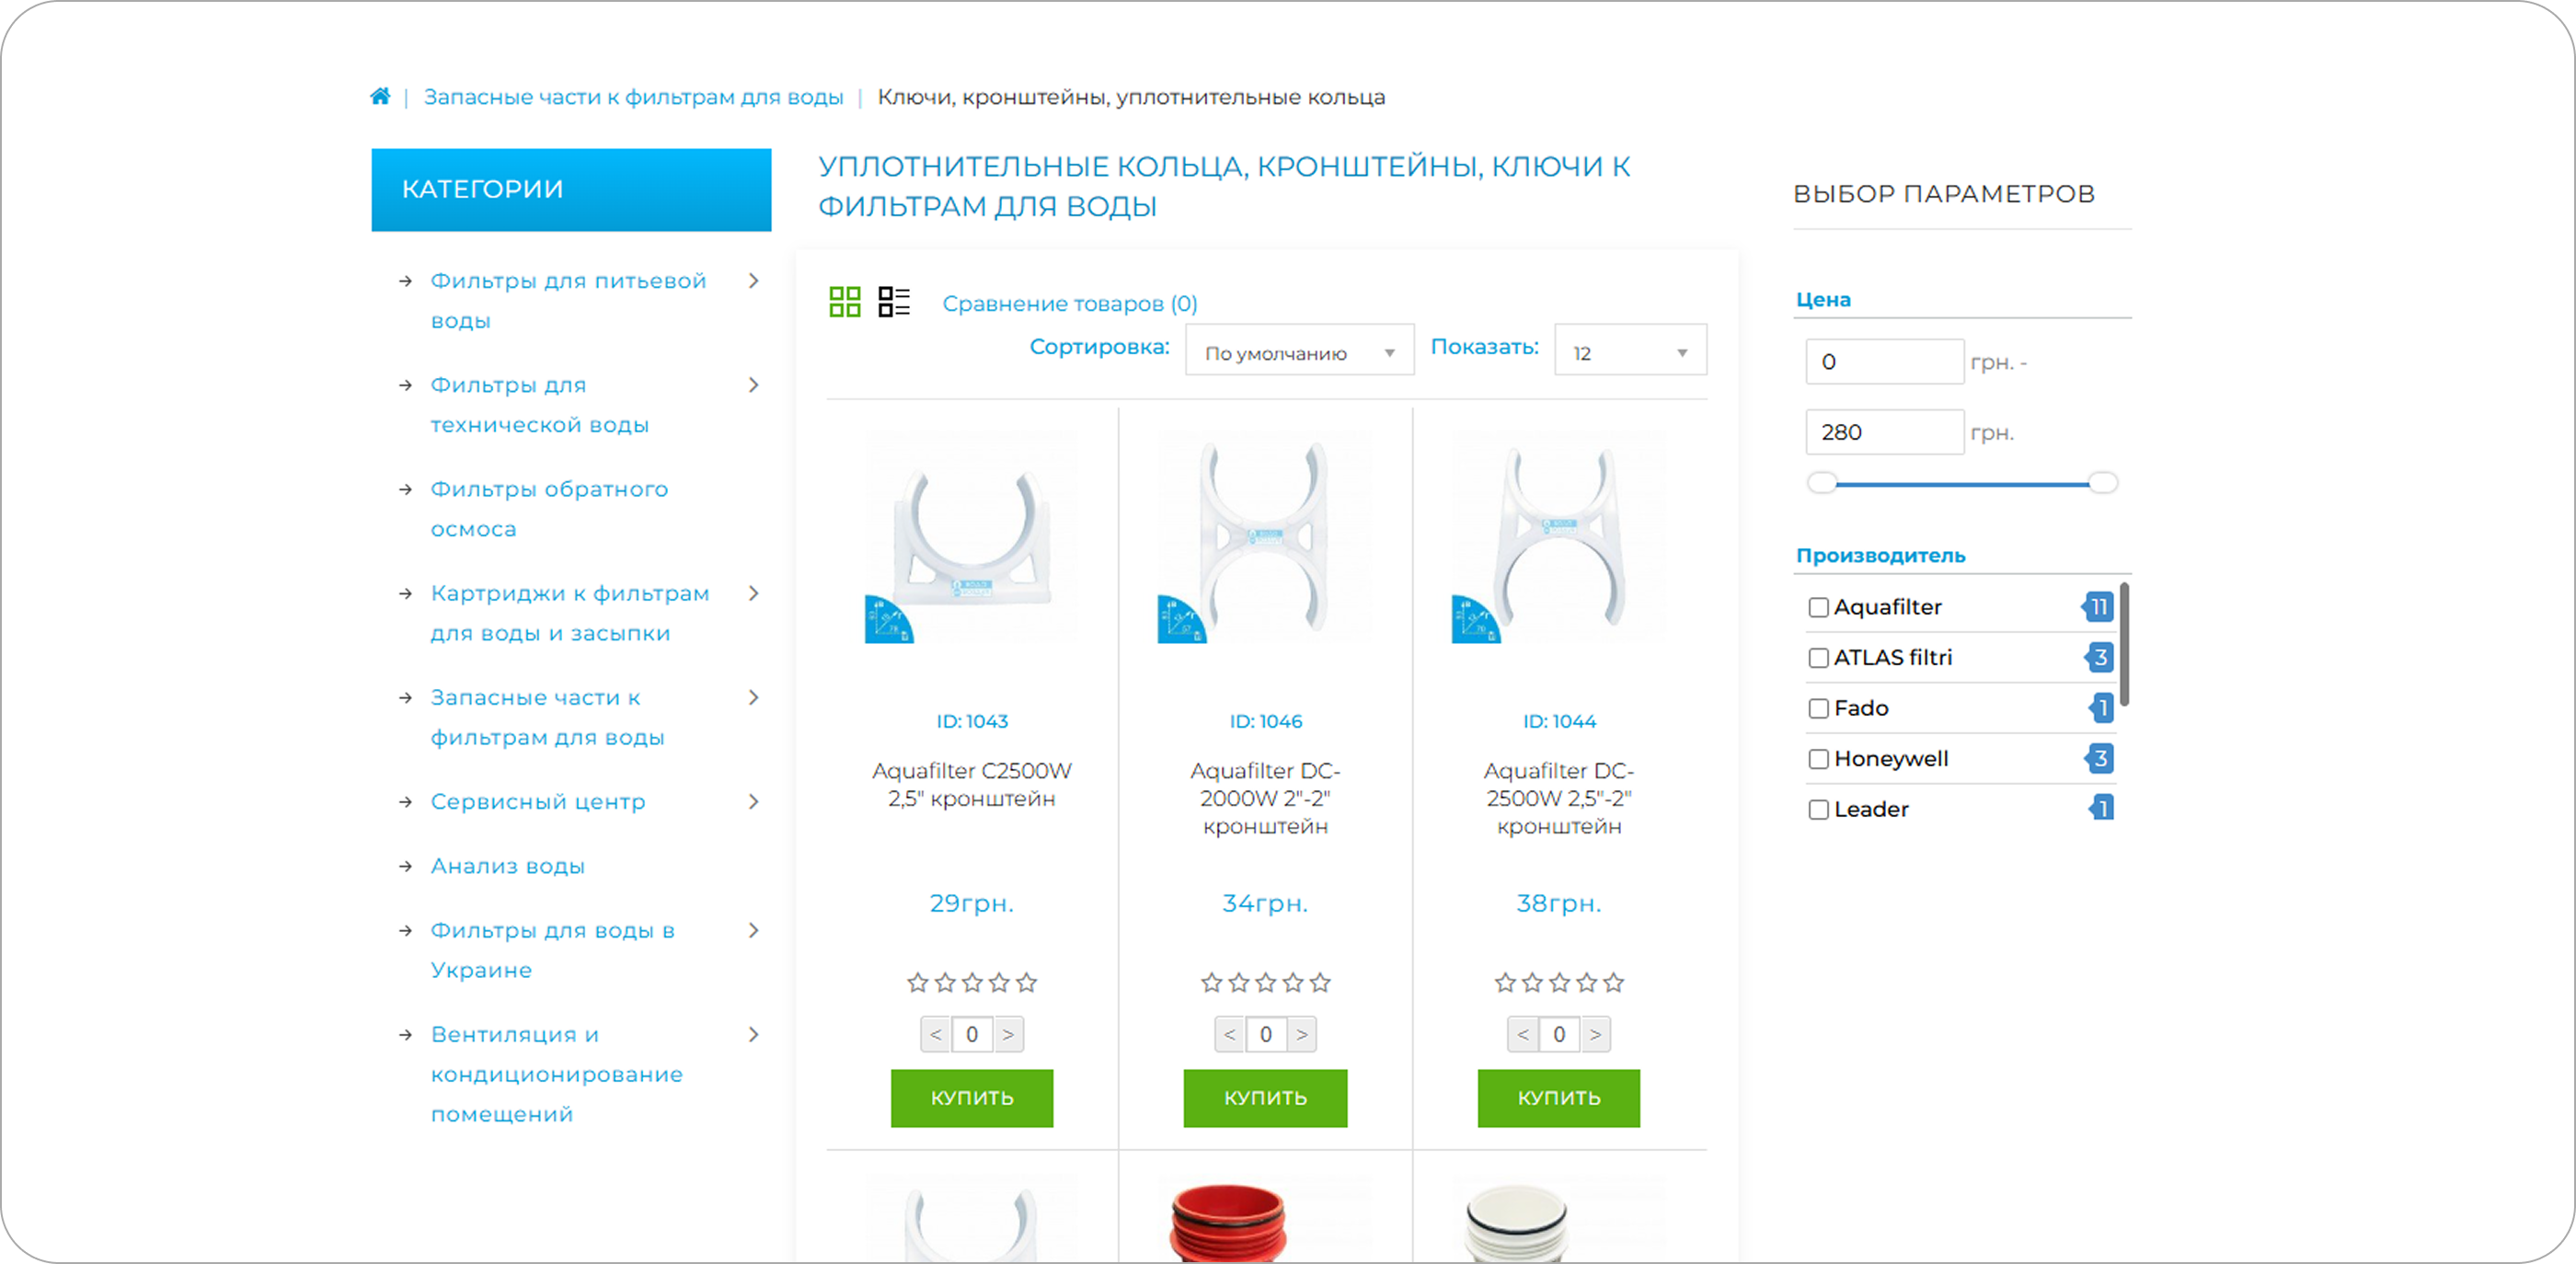Tick the Honeywell manufacturer checkbox
This screenshot has height=1264, width=2576.
(1818, 759)
